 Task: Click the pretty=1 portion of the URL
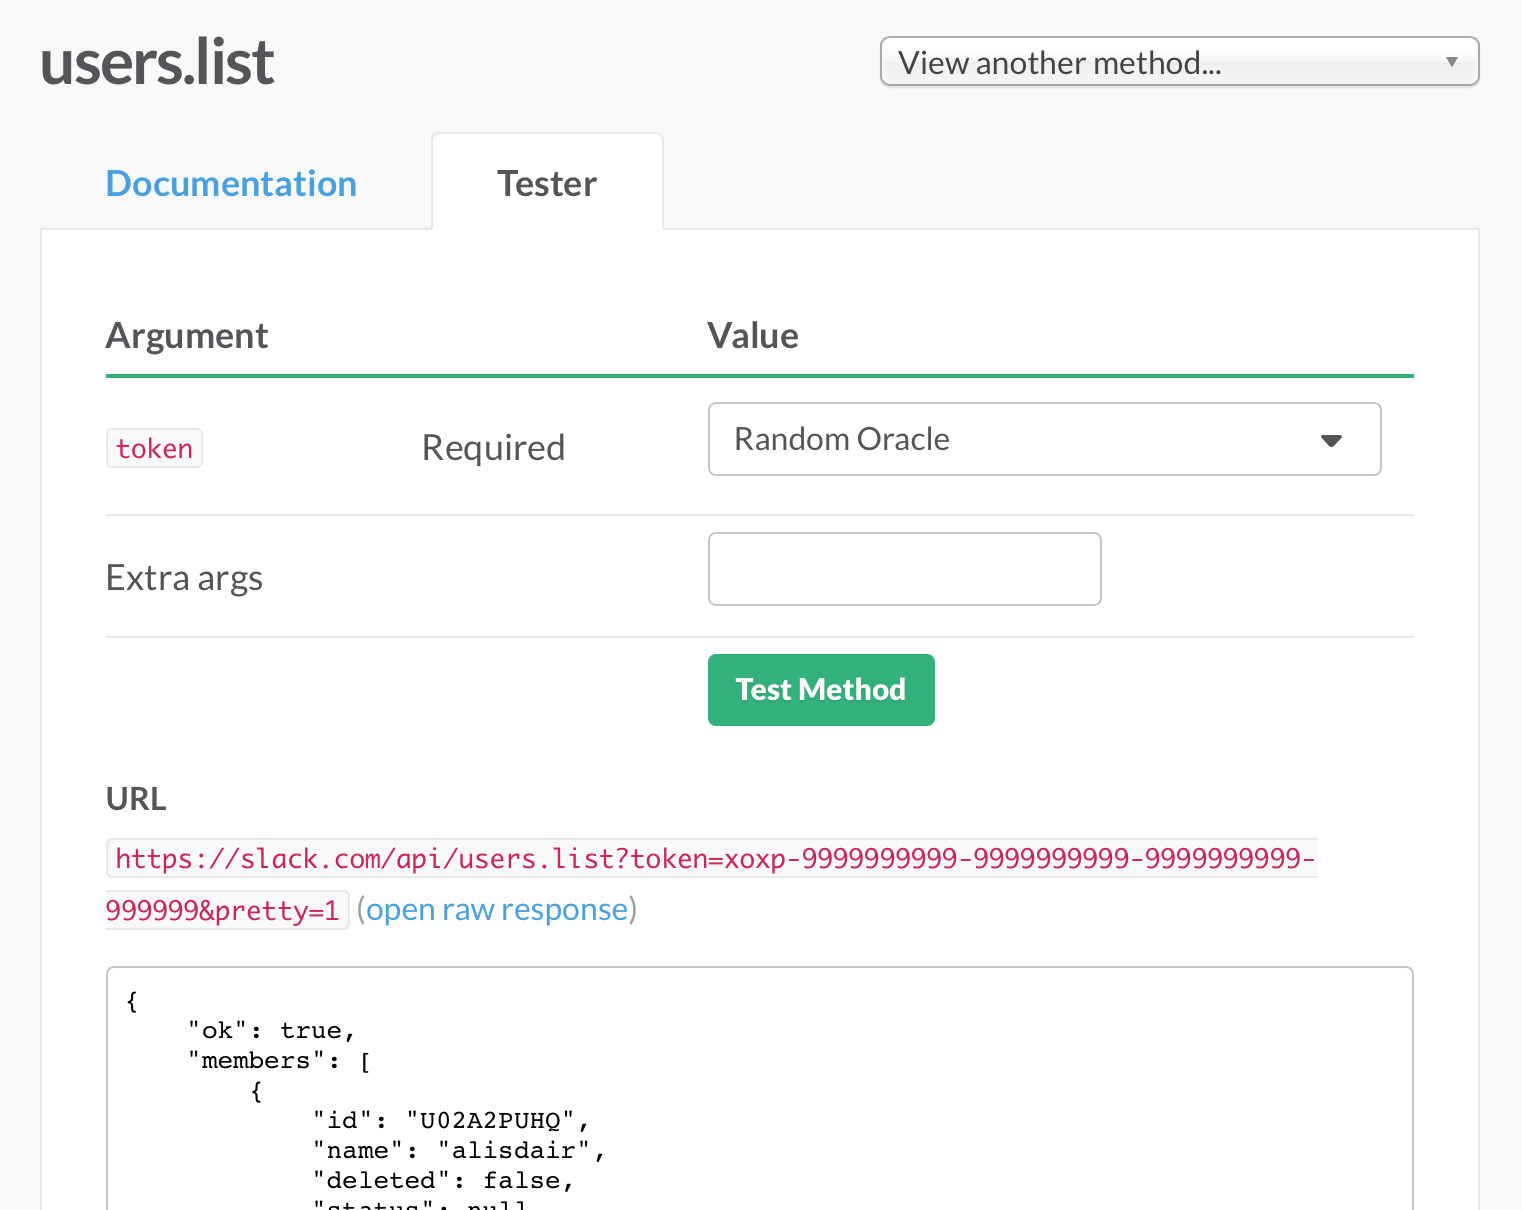(x=280, y=910)
